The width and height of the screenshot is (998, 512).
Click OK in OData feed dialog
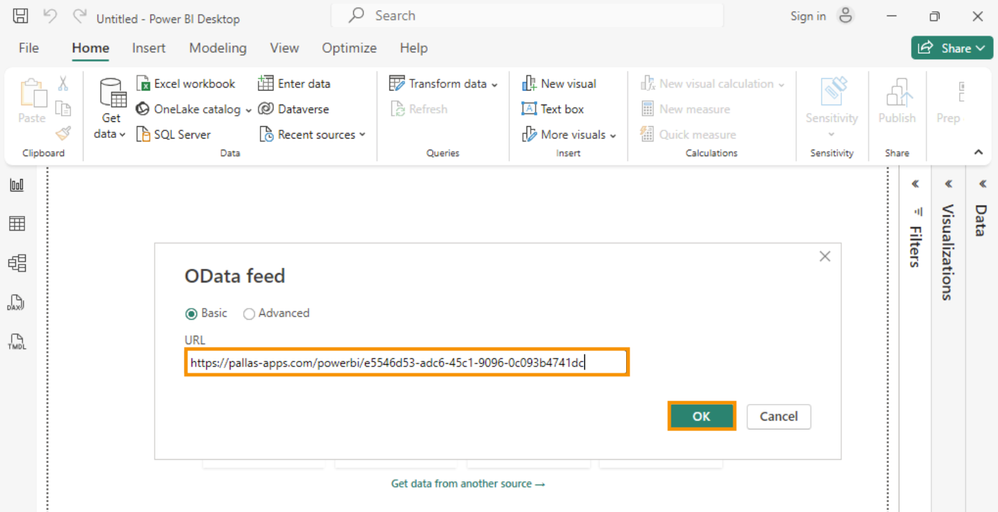701,416
